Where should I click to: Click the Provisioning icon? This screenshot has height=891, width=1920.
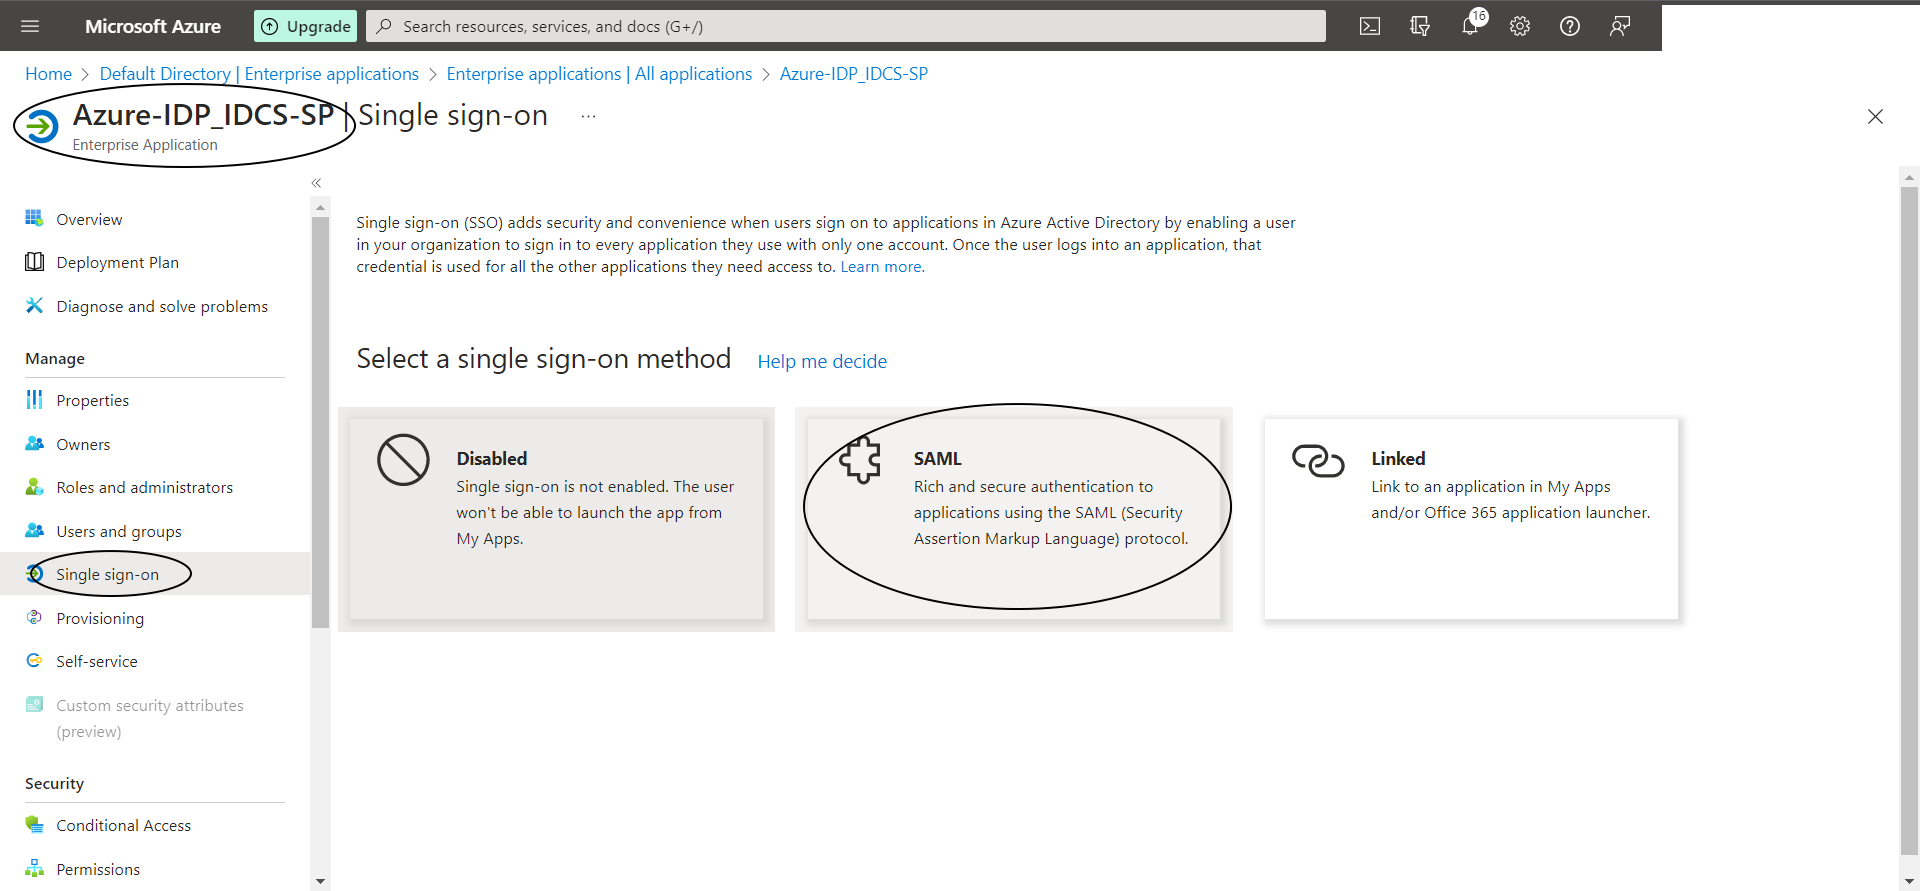coord(34,617)
